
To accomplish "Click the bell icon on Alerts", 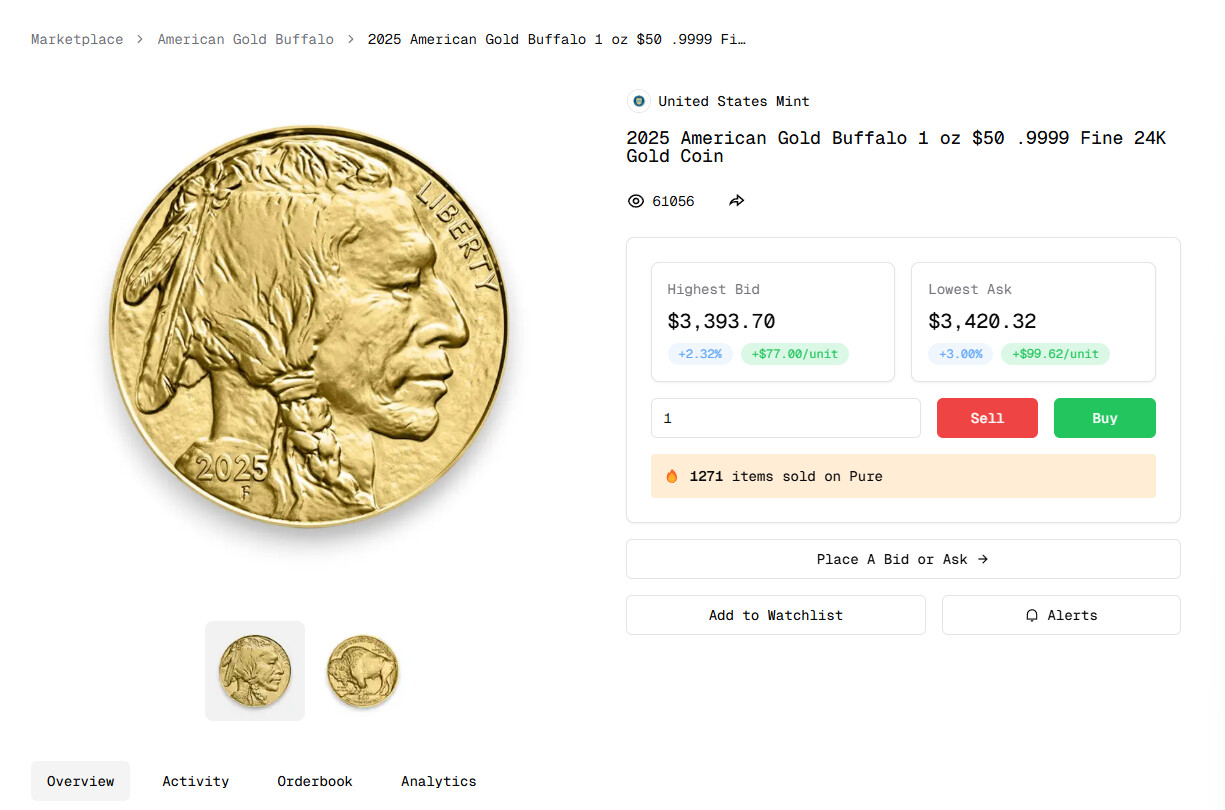I will (x=1032, y=615).
